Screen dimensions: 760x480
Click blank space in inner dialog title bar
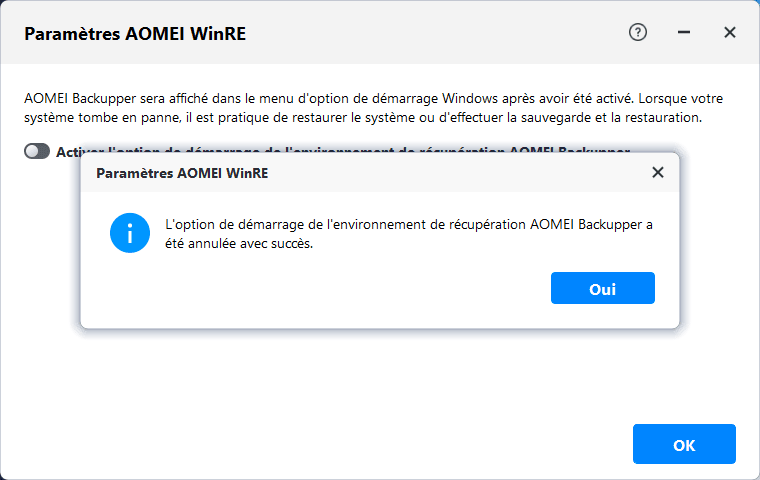tap(450, 173)
